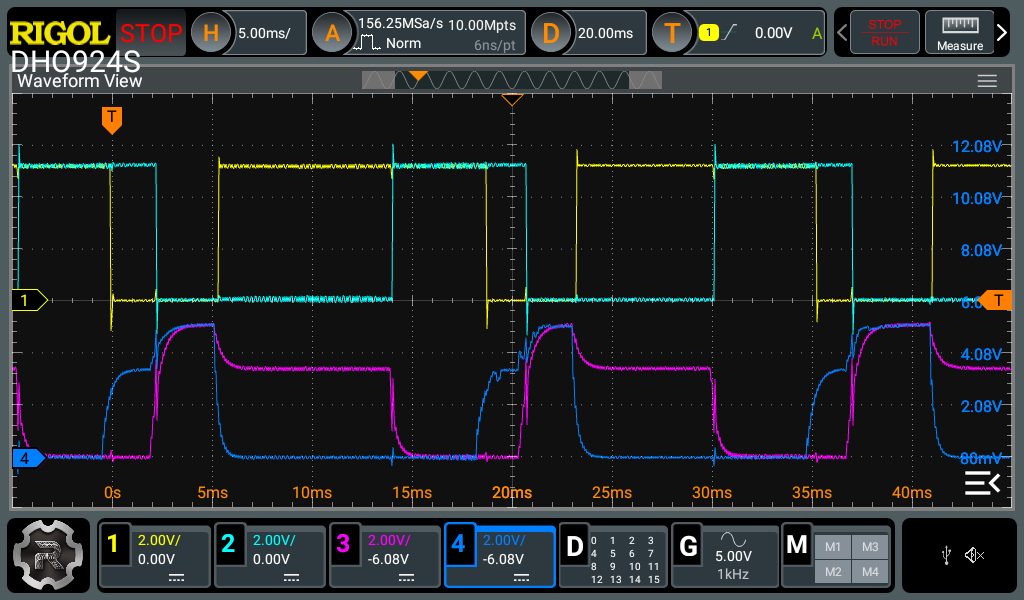Screen dimensions: 1024x600
Task: Click the orange A acquisition icon
Action: [x=332, y=33]
